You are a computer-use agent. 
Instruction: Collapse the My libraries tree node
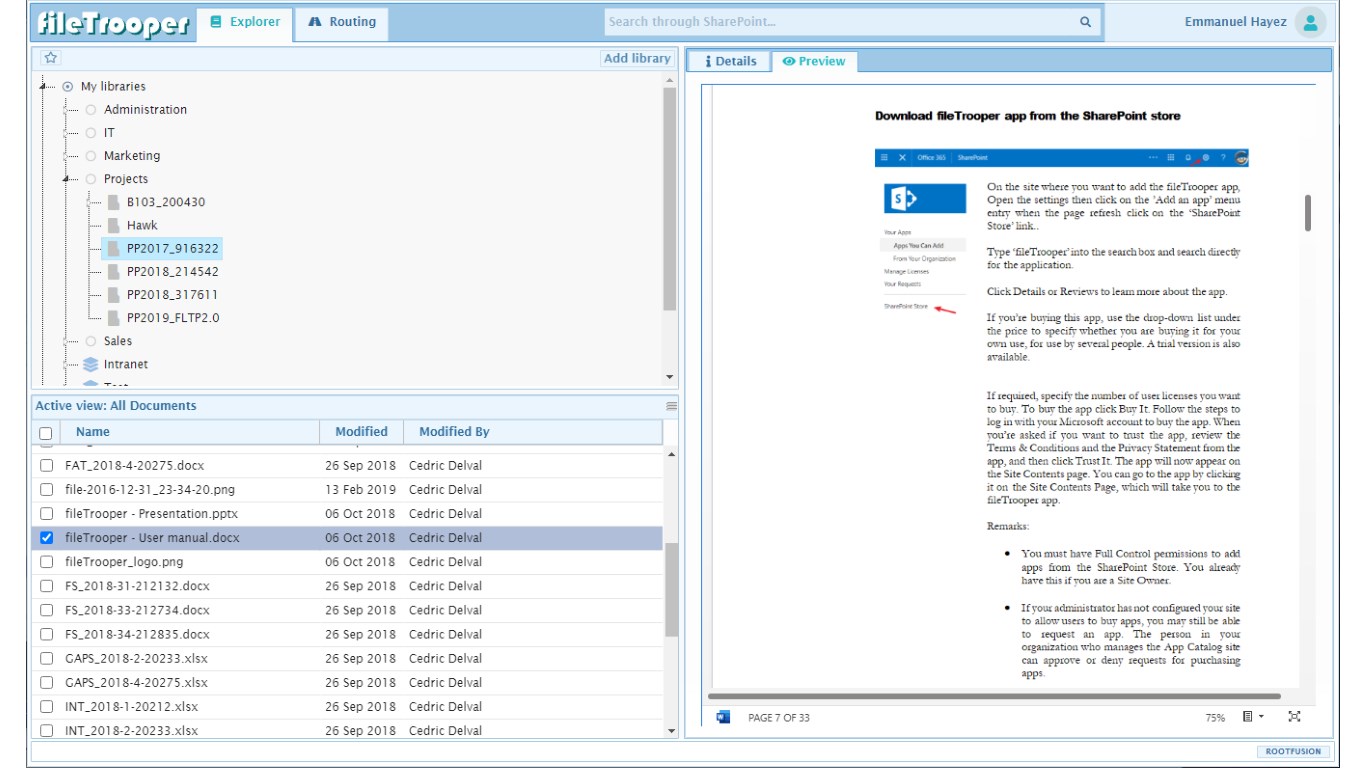pyautogui.click(x=42, y=87)
